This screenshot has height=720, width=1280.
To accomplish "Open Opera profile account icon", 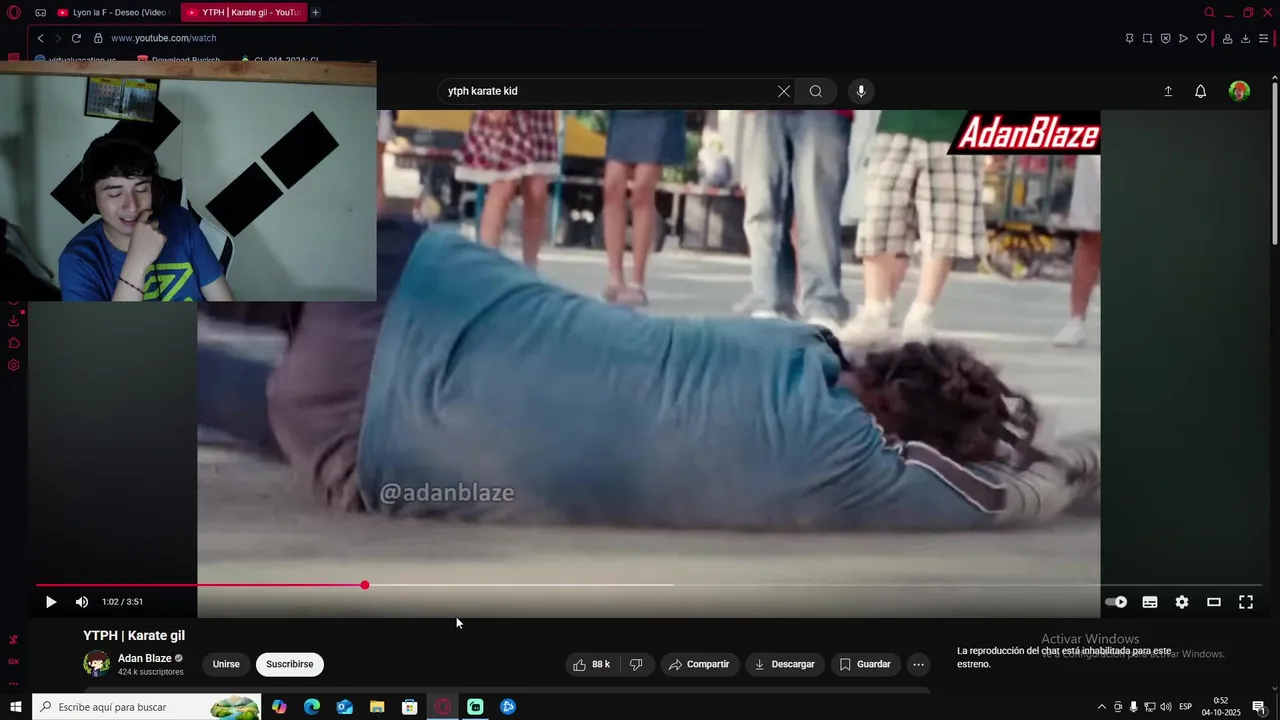I will click(x=1227, y=38).
